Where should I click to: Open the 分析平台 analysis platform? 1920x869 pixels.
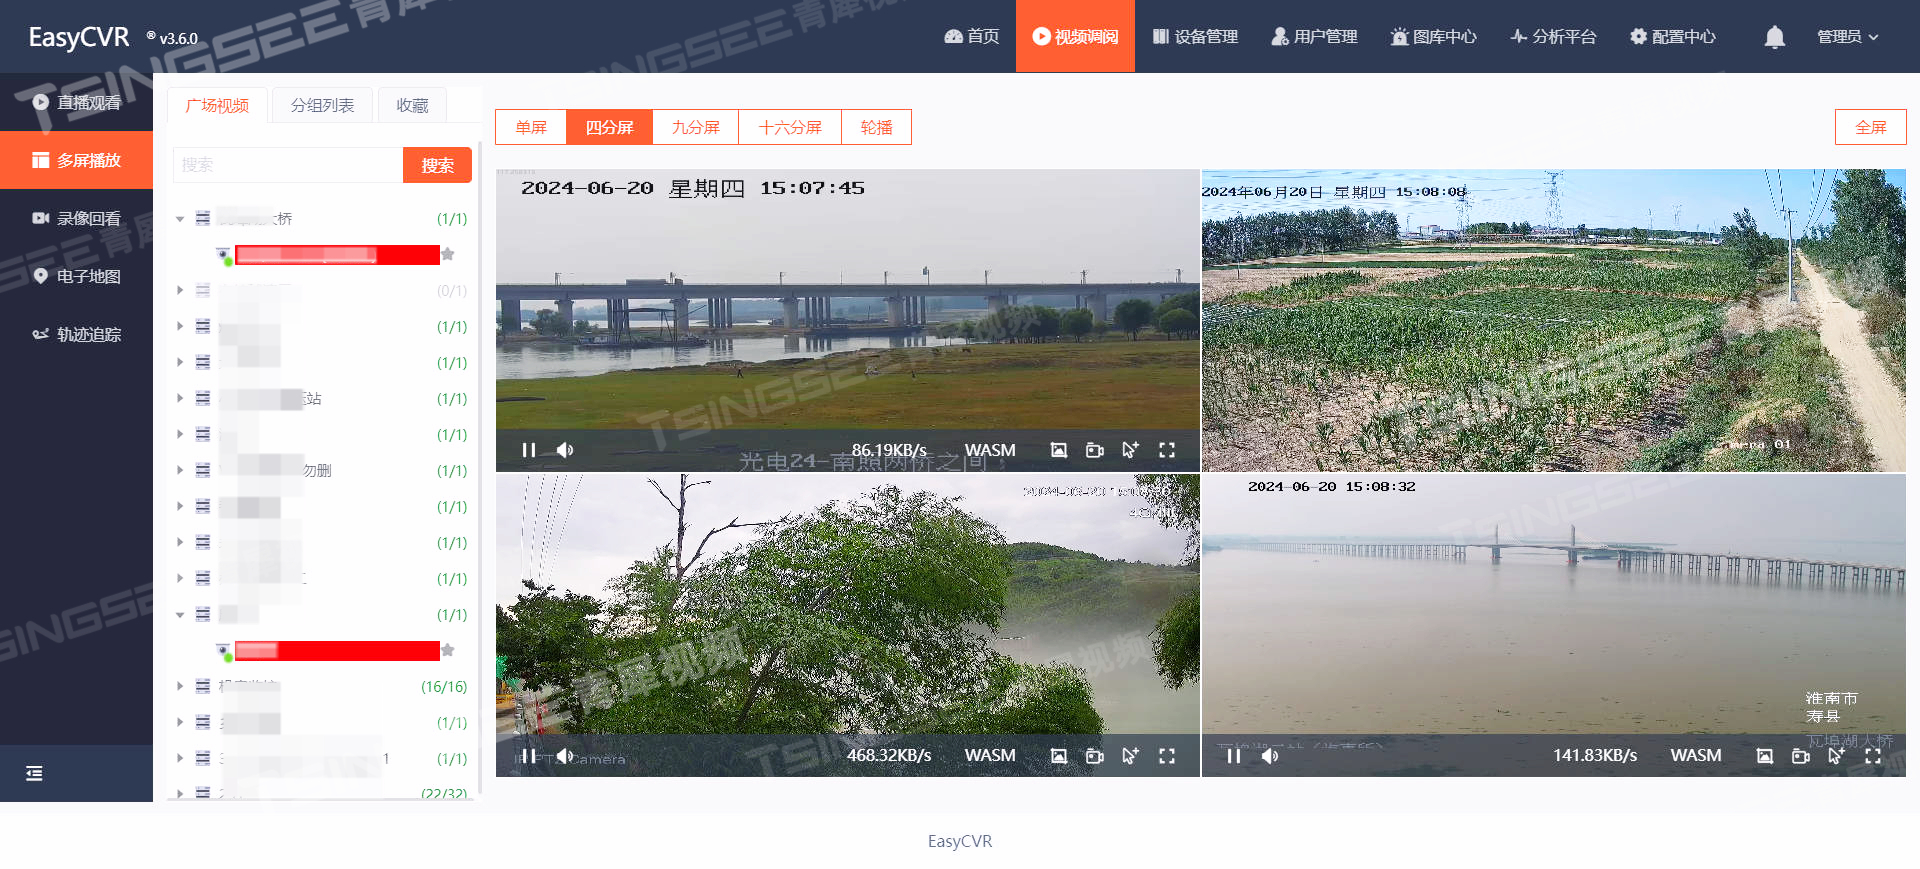(1553, 36)
